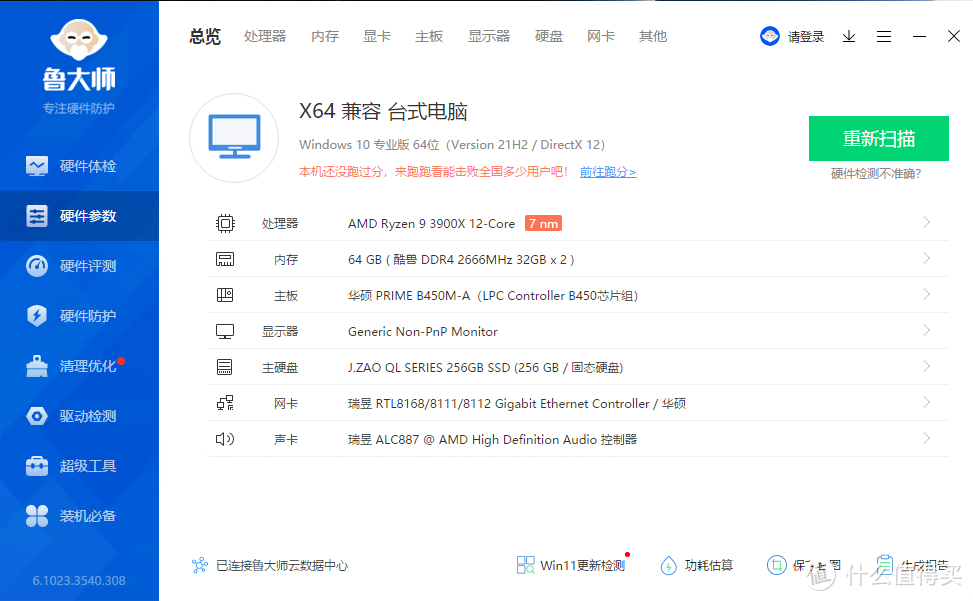Viewport: 973px width, 601px height.
Task: Expand the 声卡 row chevron
Action: pyautogui.click(x=926, y=438)
